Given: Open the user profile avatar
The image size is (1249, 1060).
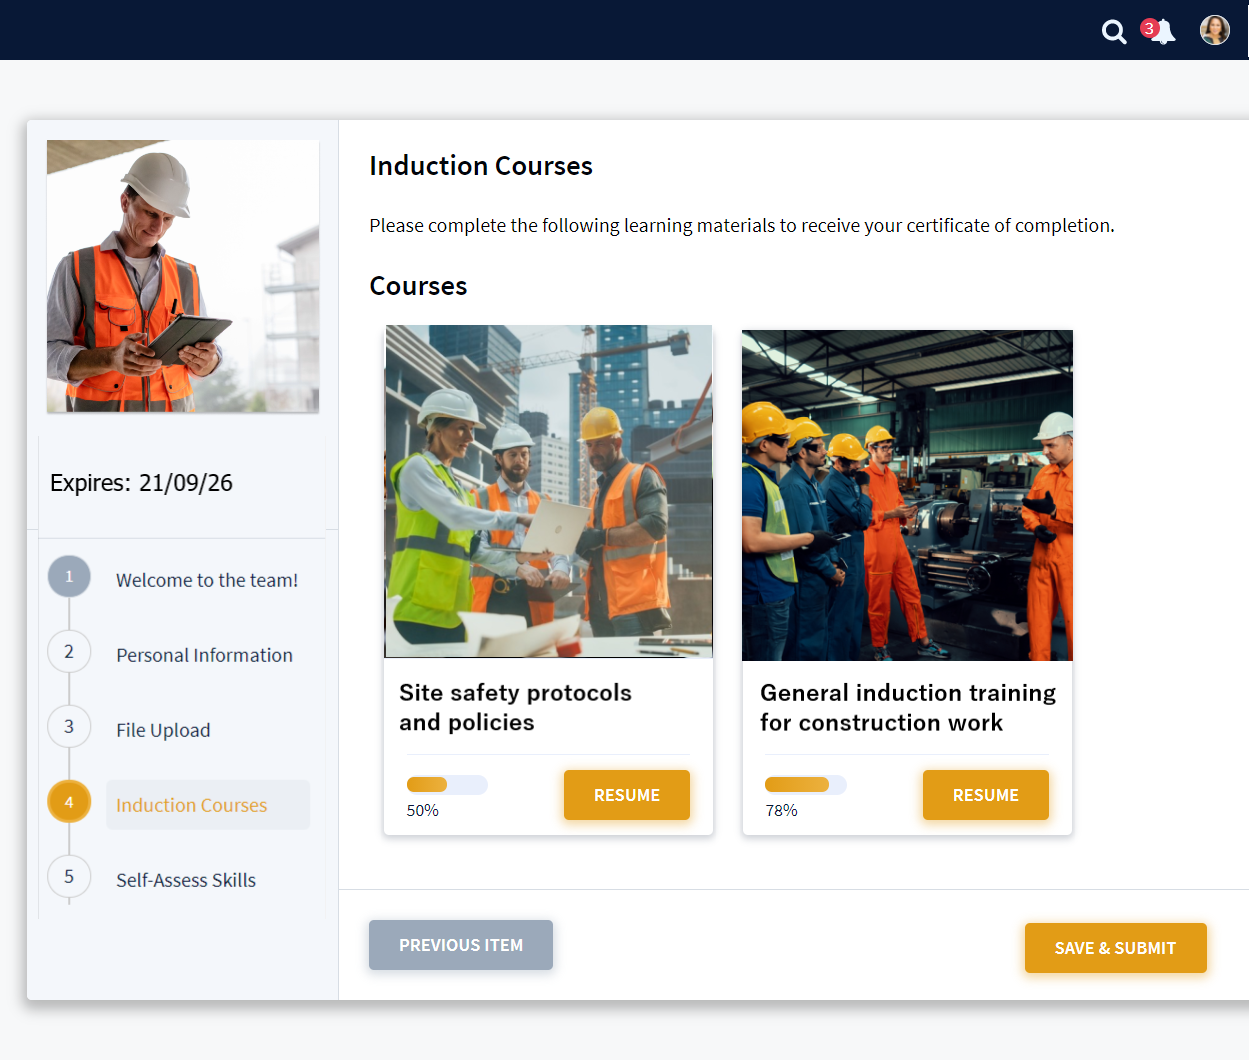Looking at the screenshot, I should (1214, 30).
